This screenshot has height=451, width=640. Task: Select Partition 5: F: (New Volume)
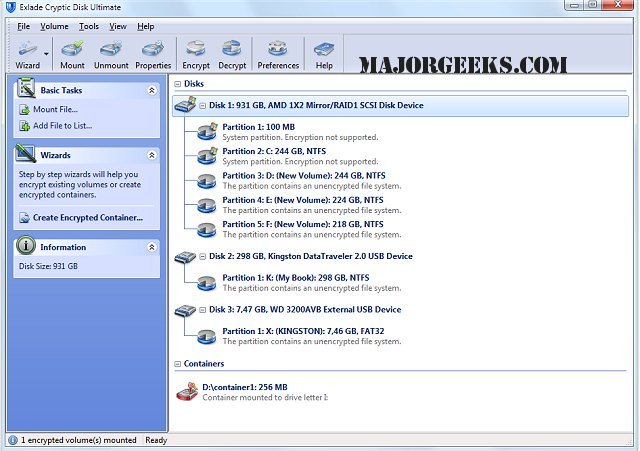coord(303,224)
